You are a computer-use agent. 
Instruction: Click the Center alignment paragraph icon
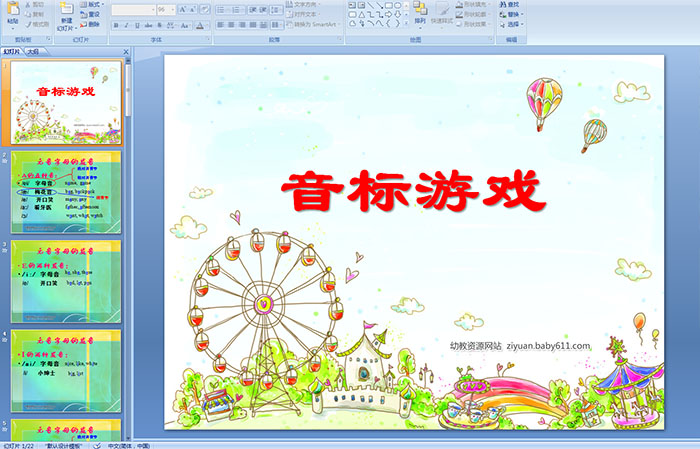(231, 25)
